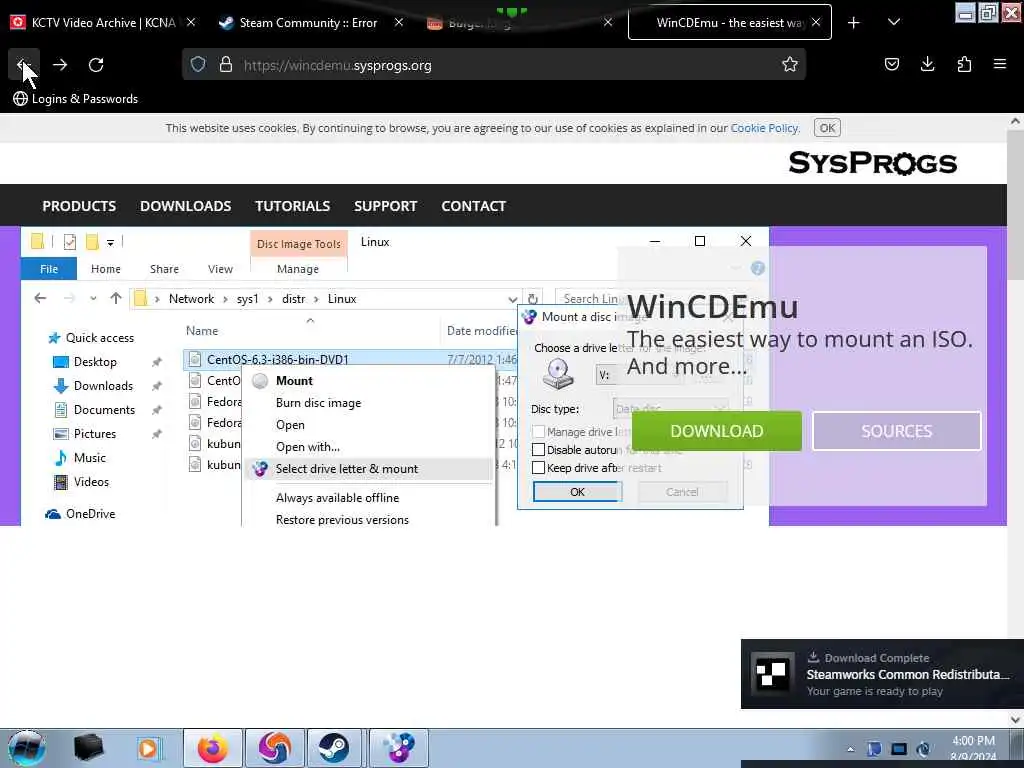
Task: Open the taskbar clock showing 4:00 PM
Action: tap(973, 748)
